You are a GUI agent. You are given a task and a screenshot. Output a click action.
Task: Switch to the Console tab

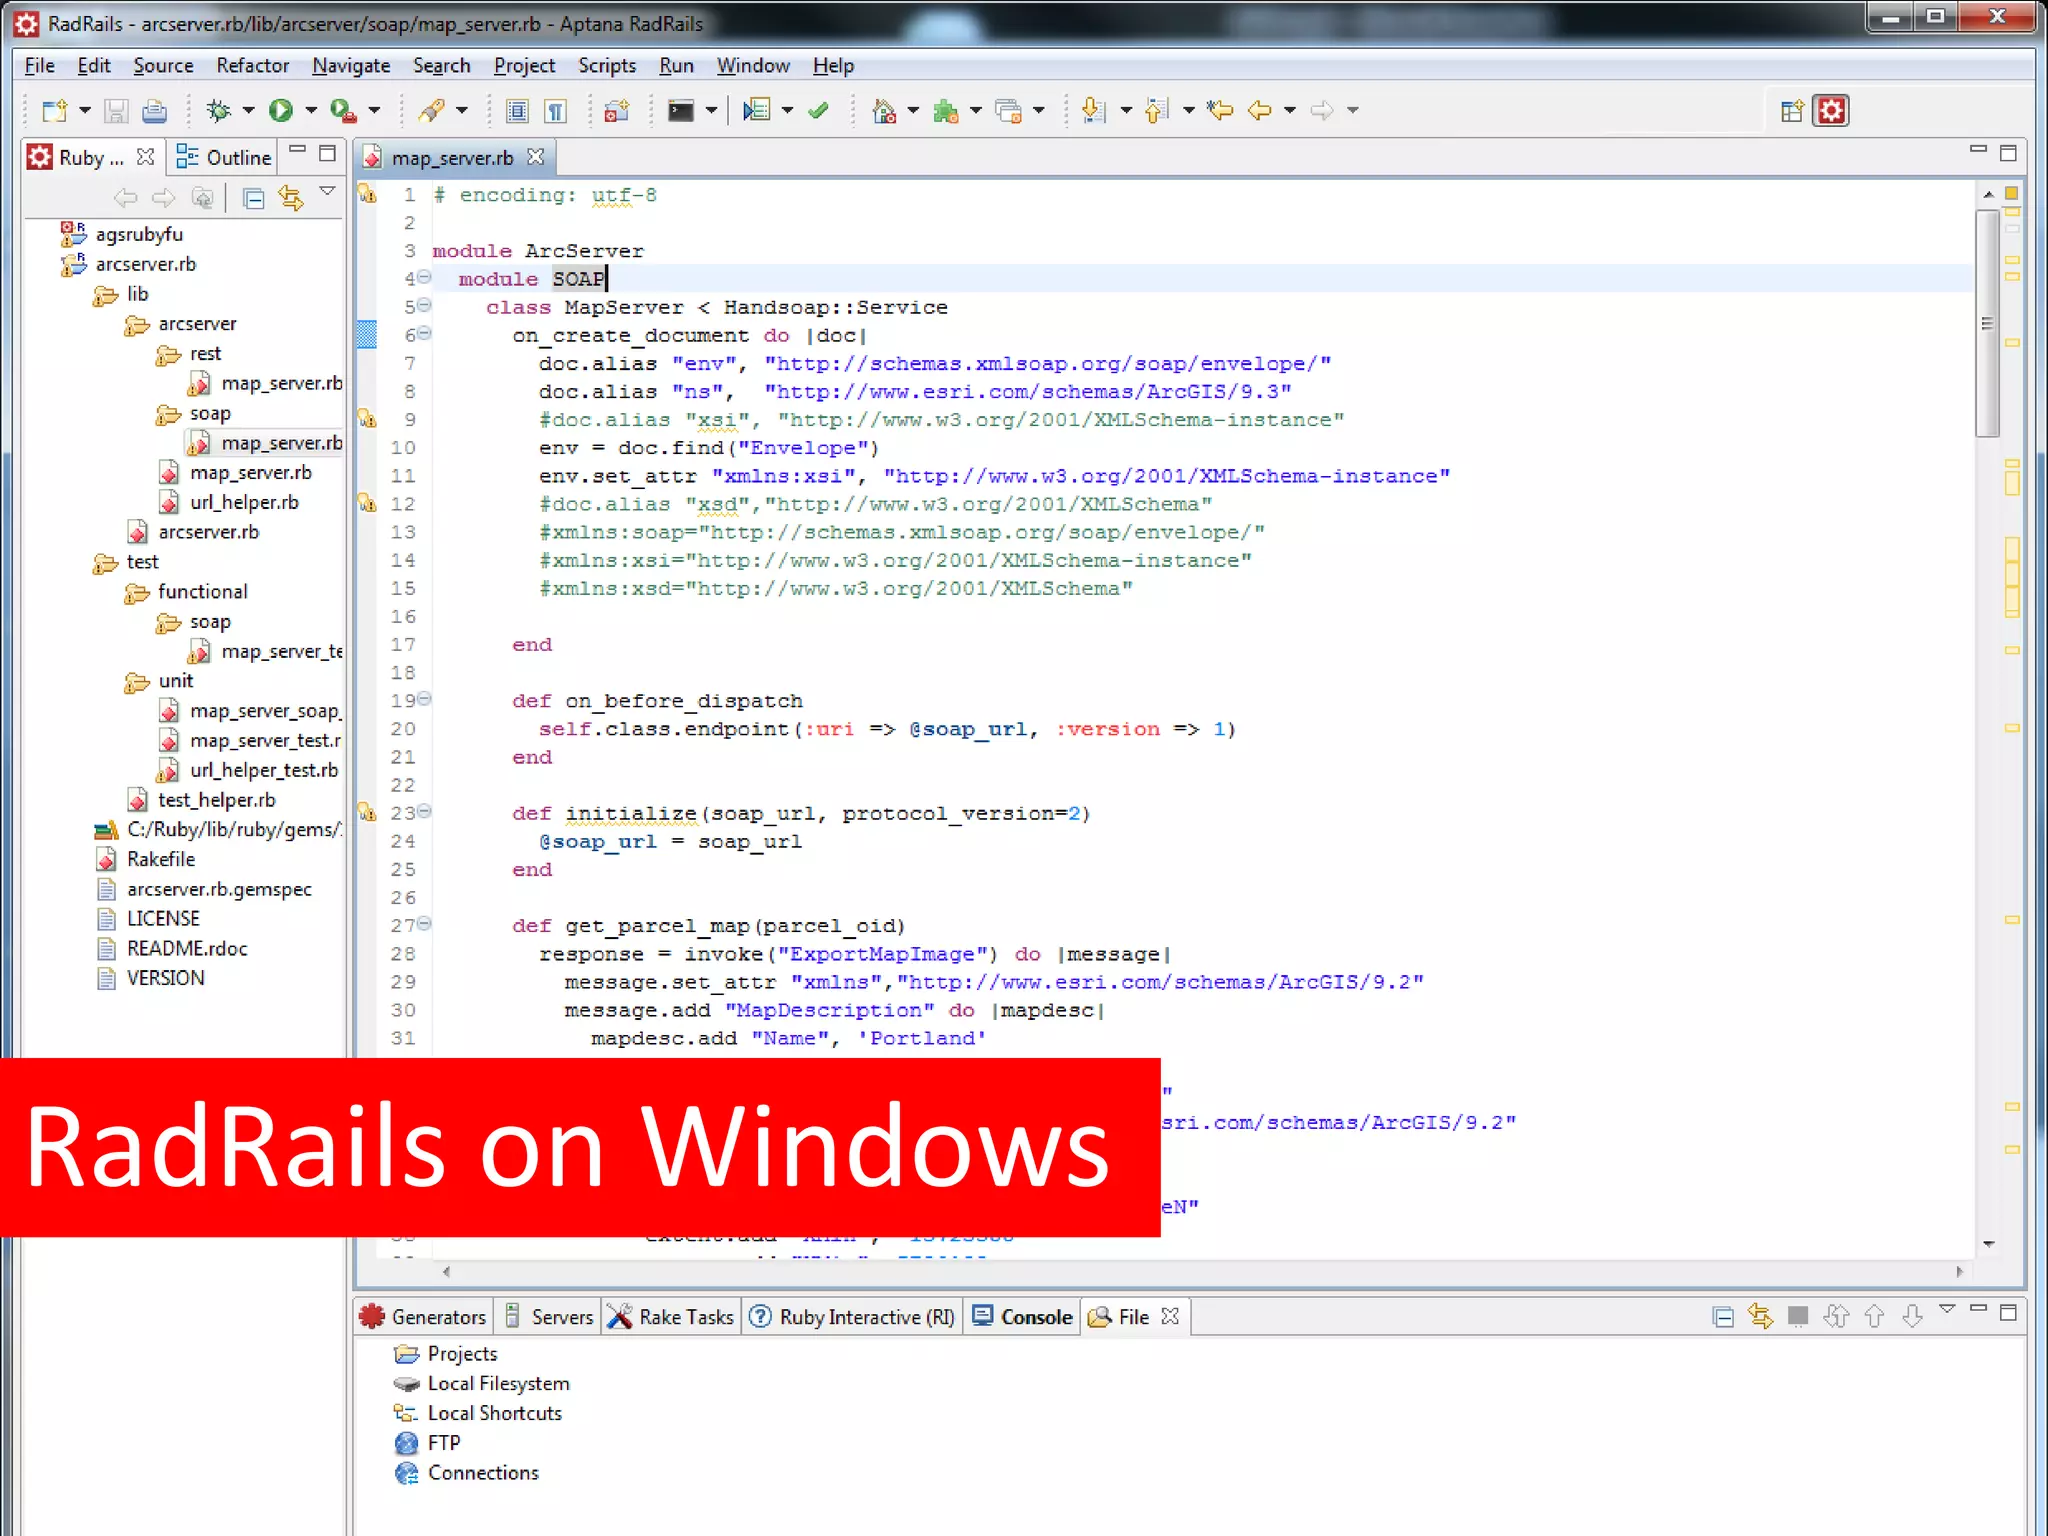(x=1023, y=1317)
